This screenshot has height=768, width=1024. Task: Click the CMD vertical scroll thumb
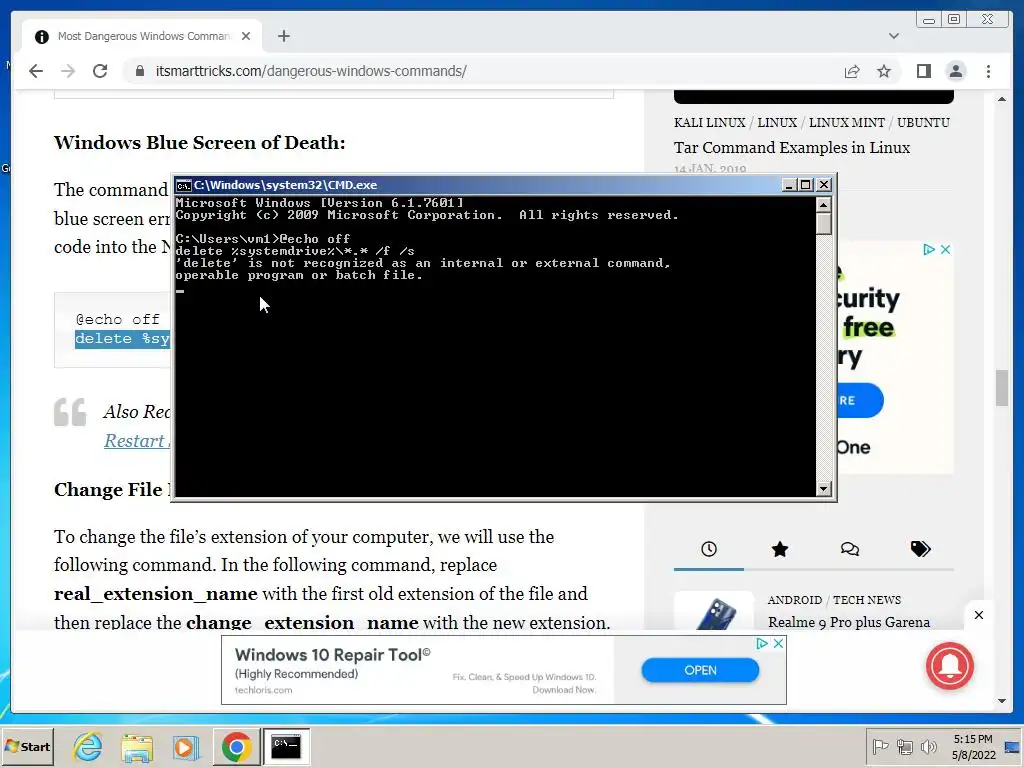(824, 223)
